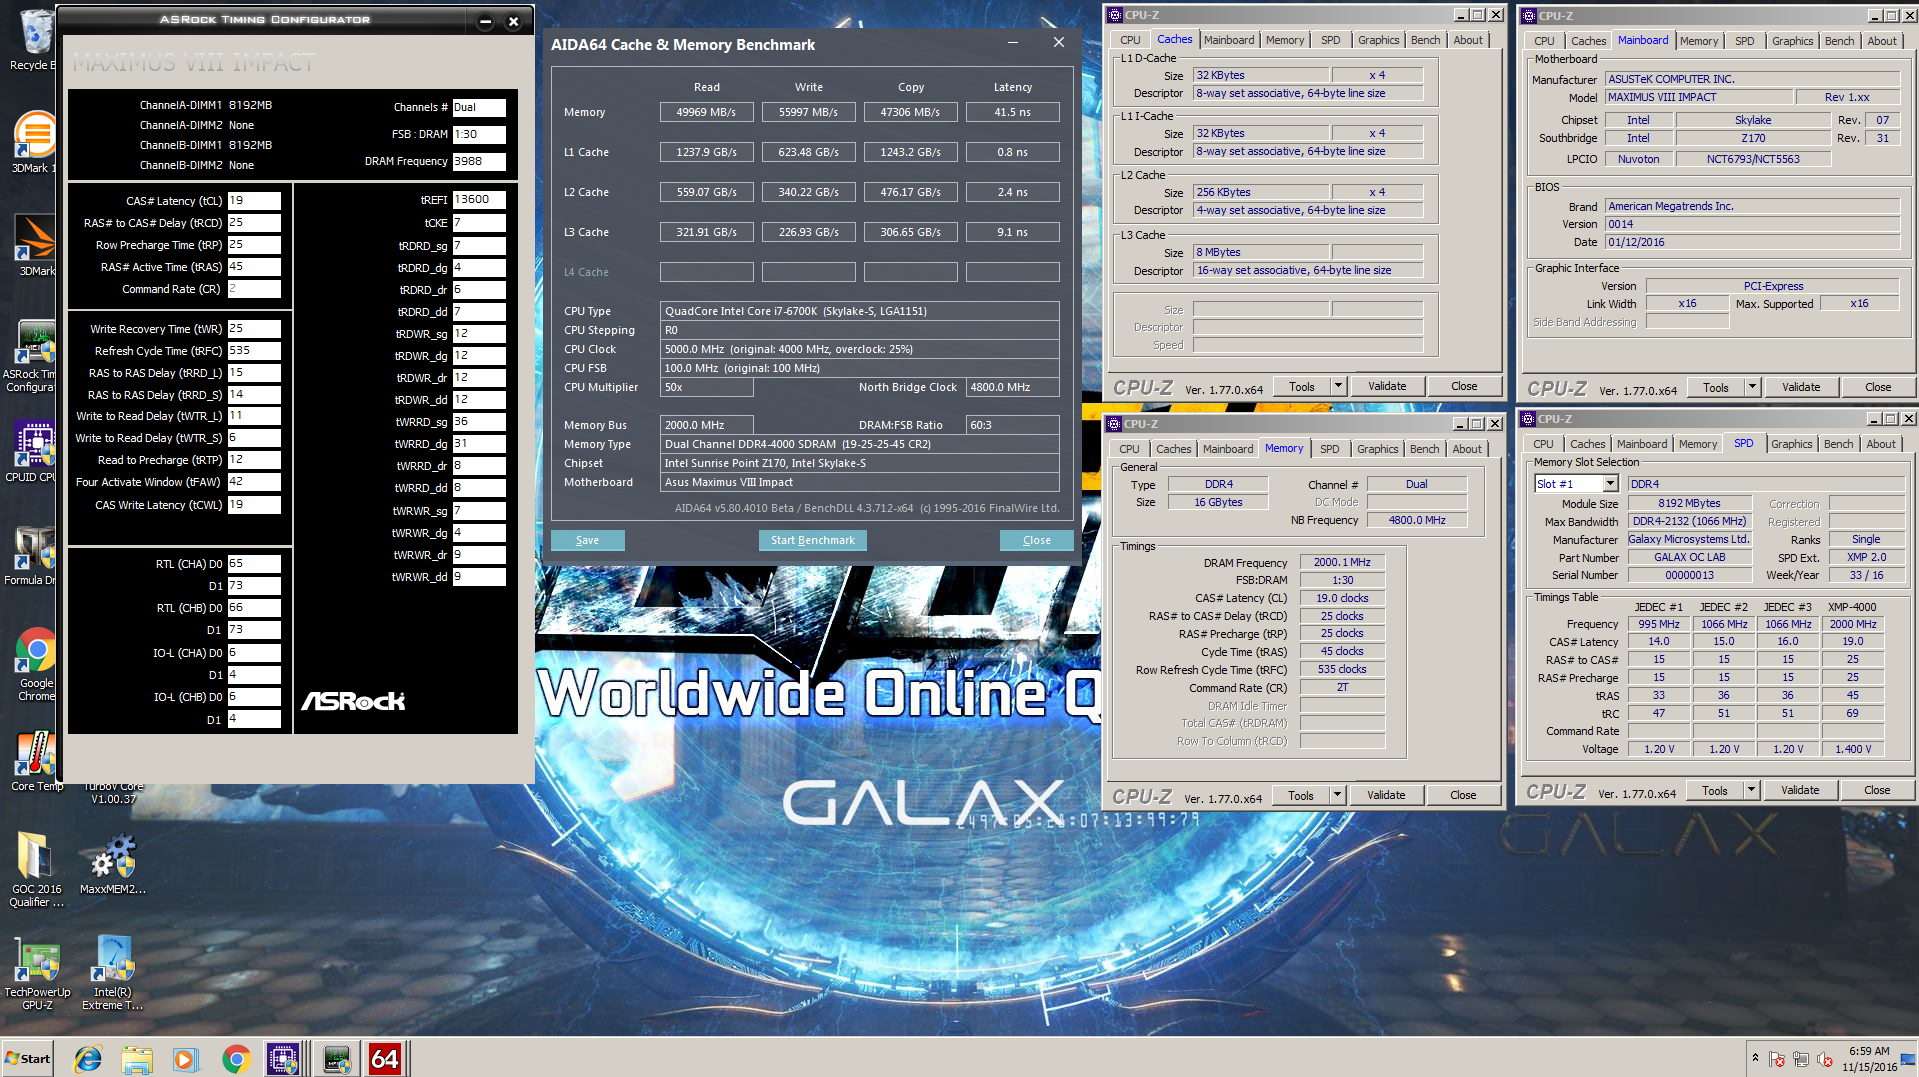Screen dimensions: 1919x1077
Task: Click the network status tray icon
Action: coord(1801,1059)
